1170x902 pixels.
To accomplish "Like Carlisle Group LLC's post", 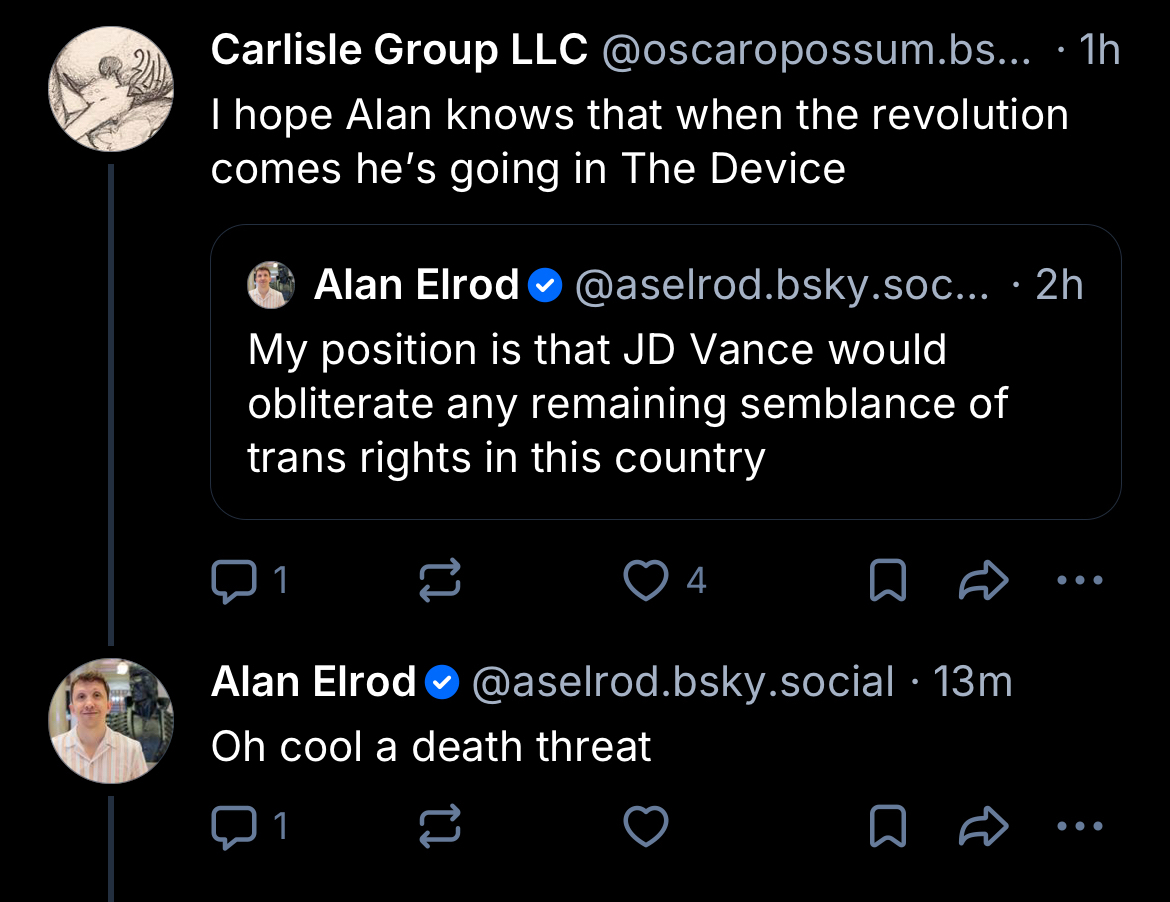I will pos(646,581).
